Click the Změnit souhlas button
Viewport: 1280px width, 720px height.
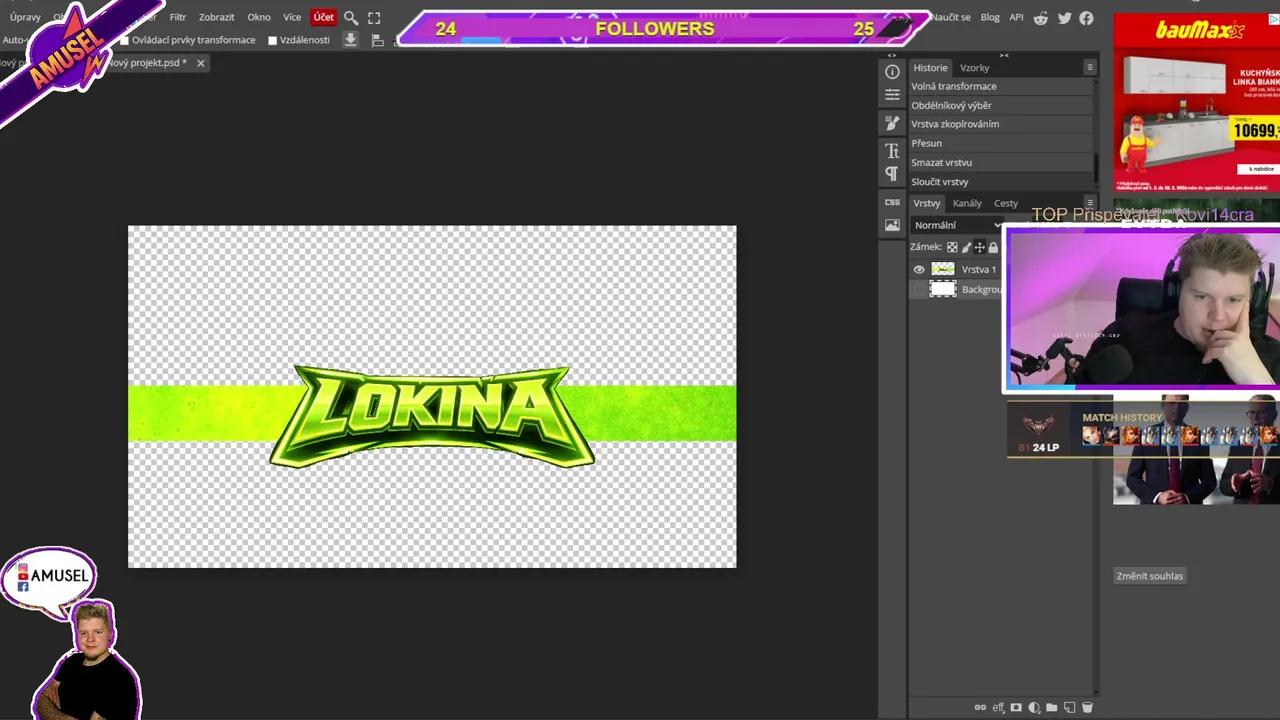tap(1150, 576)
